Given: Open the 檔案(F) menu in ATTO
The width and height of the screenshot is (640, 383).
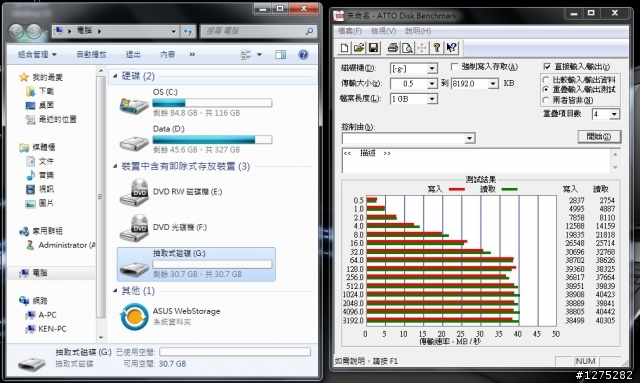Looking at the screenshot, I should click(x=350, y=31).
